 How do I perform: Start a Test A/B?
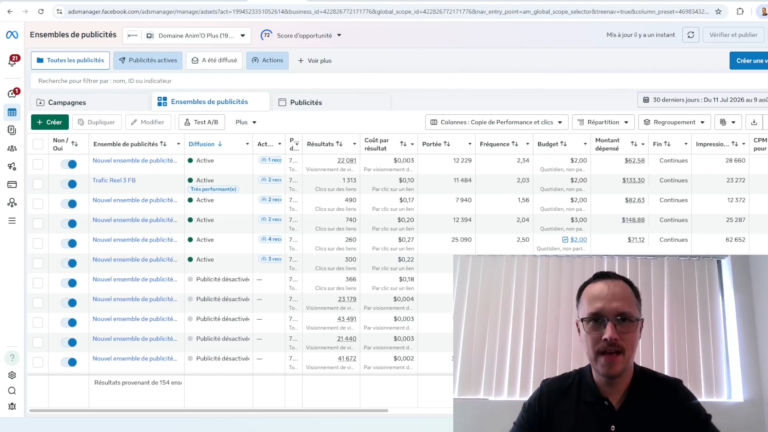pos(201,122)
